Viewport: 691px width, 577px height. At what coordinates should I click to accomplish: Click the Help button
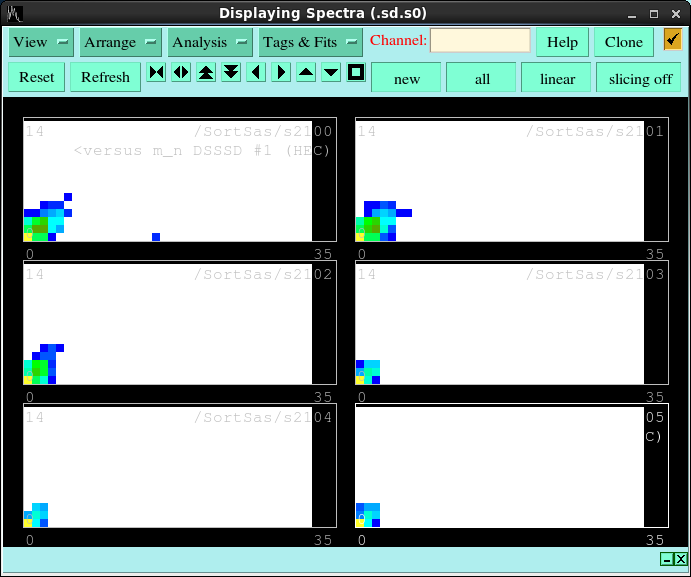(x=562, y=42)
